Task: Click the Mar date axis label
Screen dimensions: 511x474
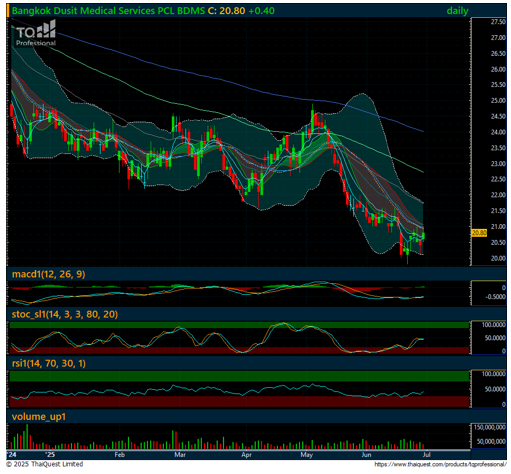Action: [180, 455]
